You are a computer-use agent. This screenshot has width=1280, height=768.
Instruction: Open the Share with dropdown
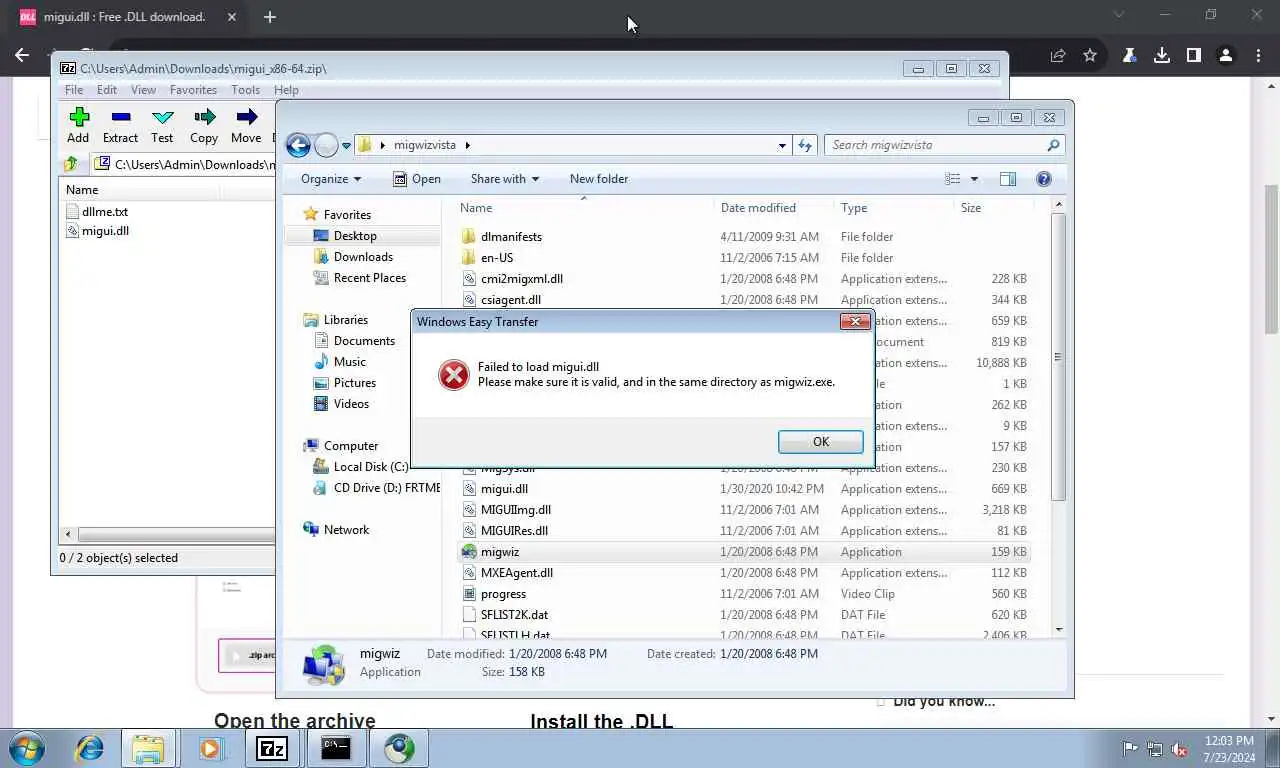click(x=504, y=179)
